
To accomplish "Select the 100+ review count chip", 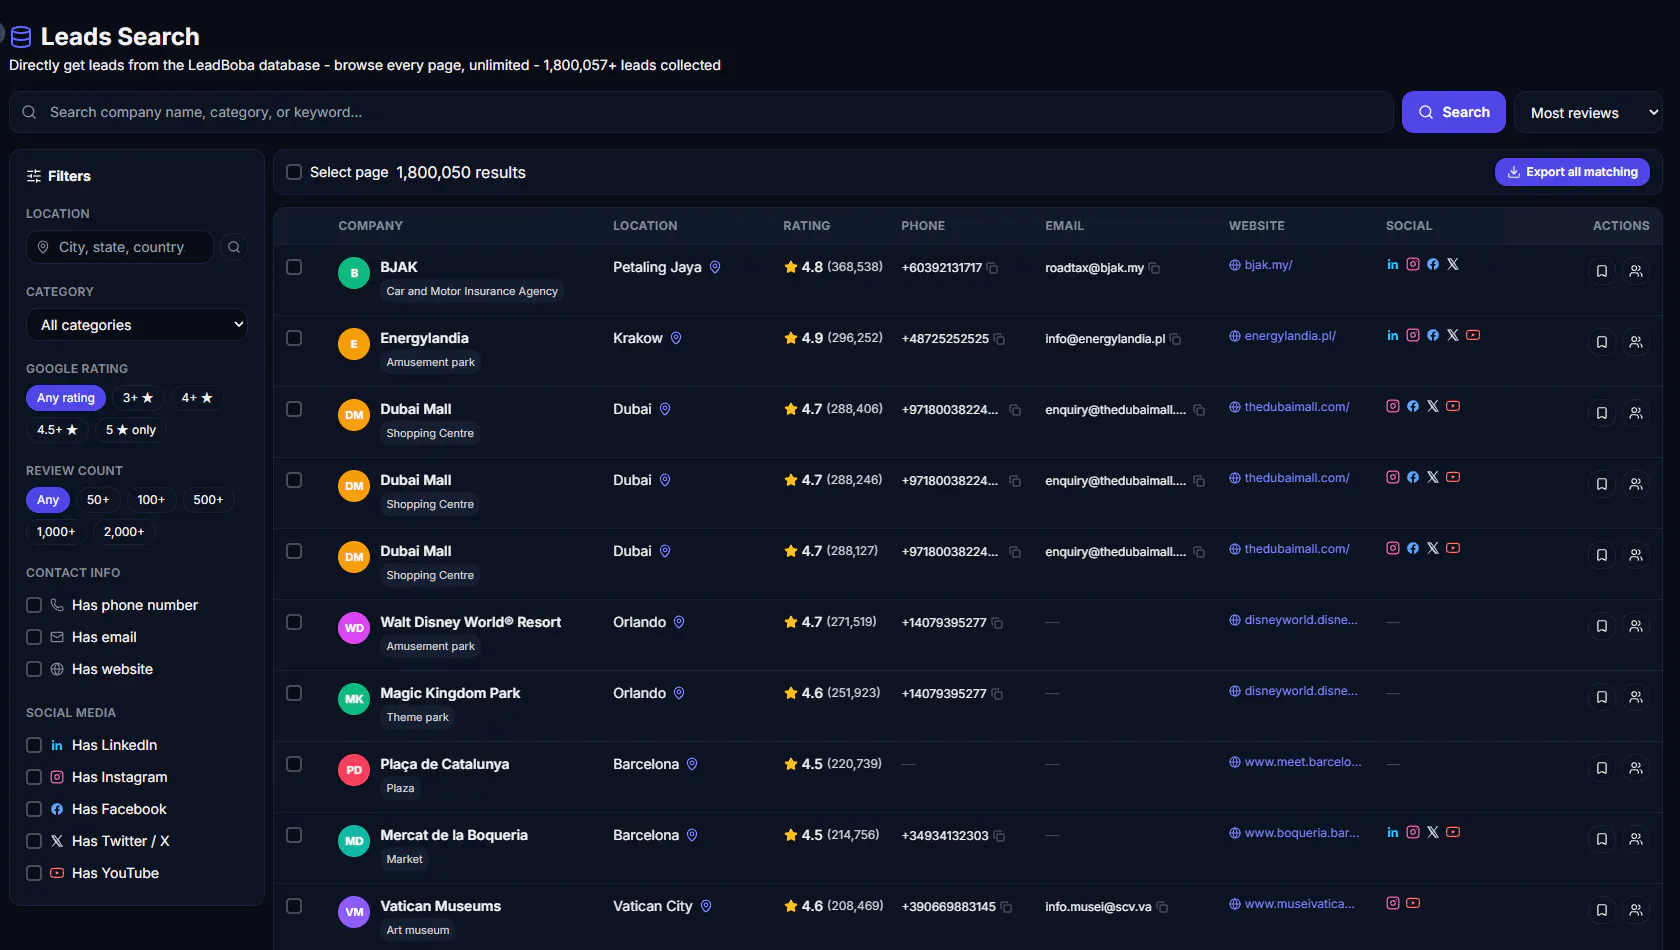I will click(151, 500).
